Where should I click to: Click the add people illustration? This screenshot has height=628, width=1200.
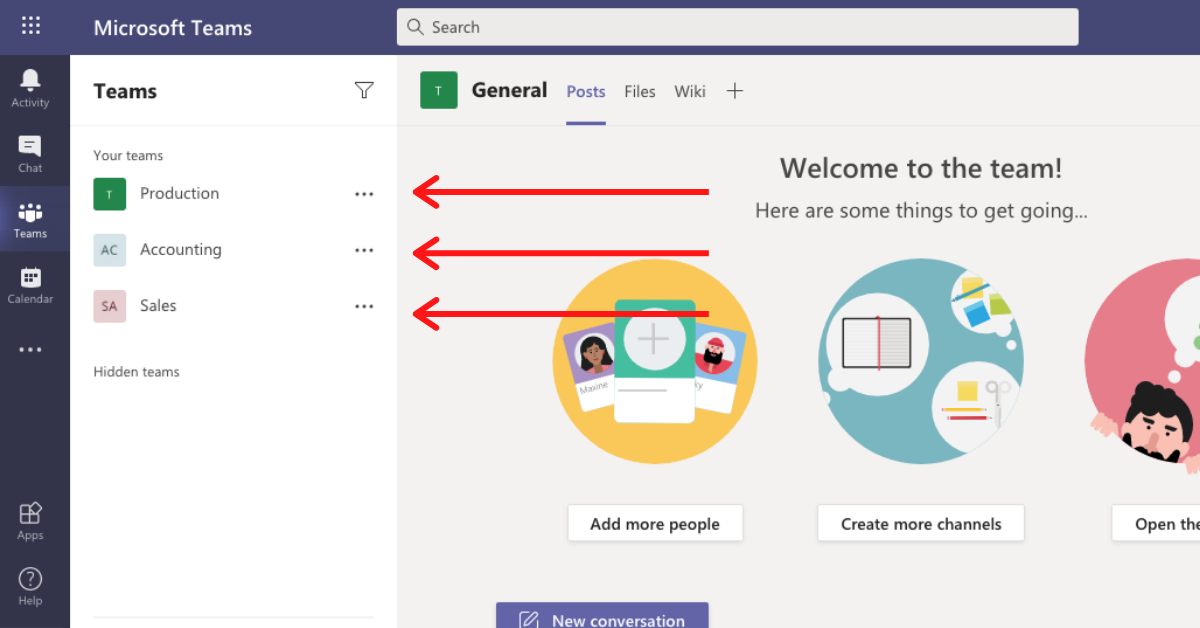tap(655, 361)
